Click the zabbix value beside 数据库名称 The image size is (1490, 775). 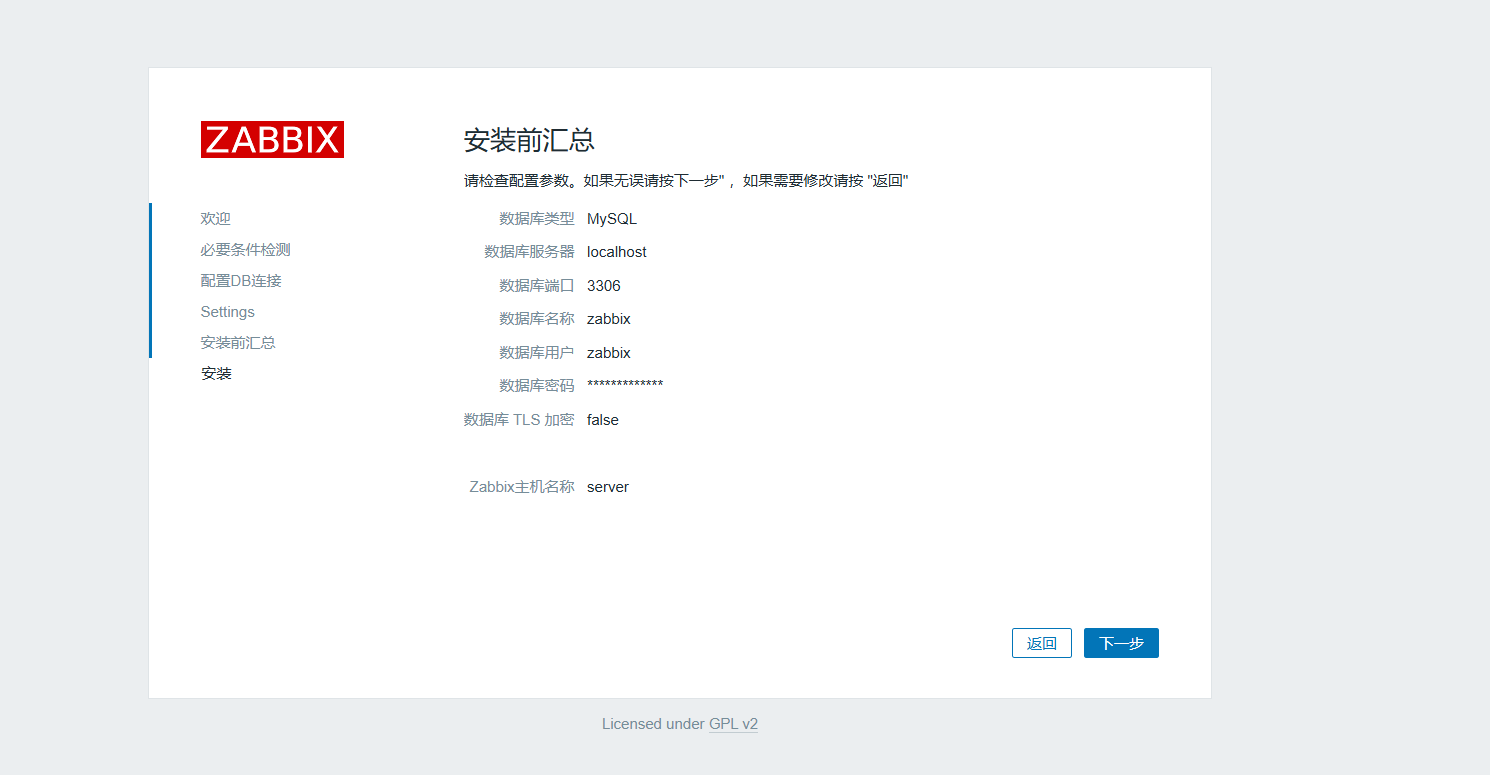[x=608, y=319]
